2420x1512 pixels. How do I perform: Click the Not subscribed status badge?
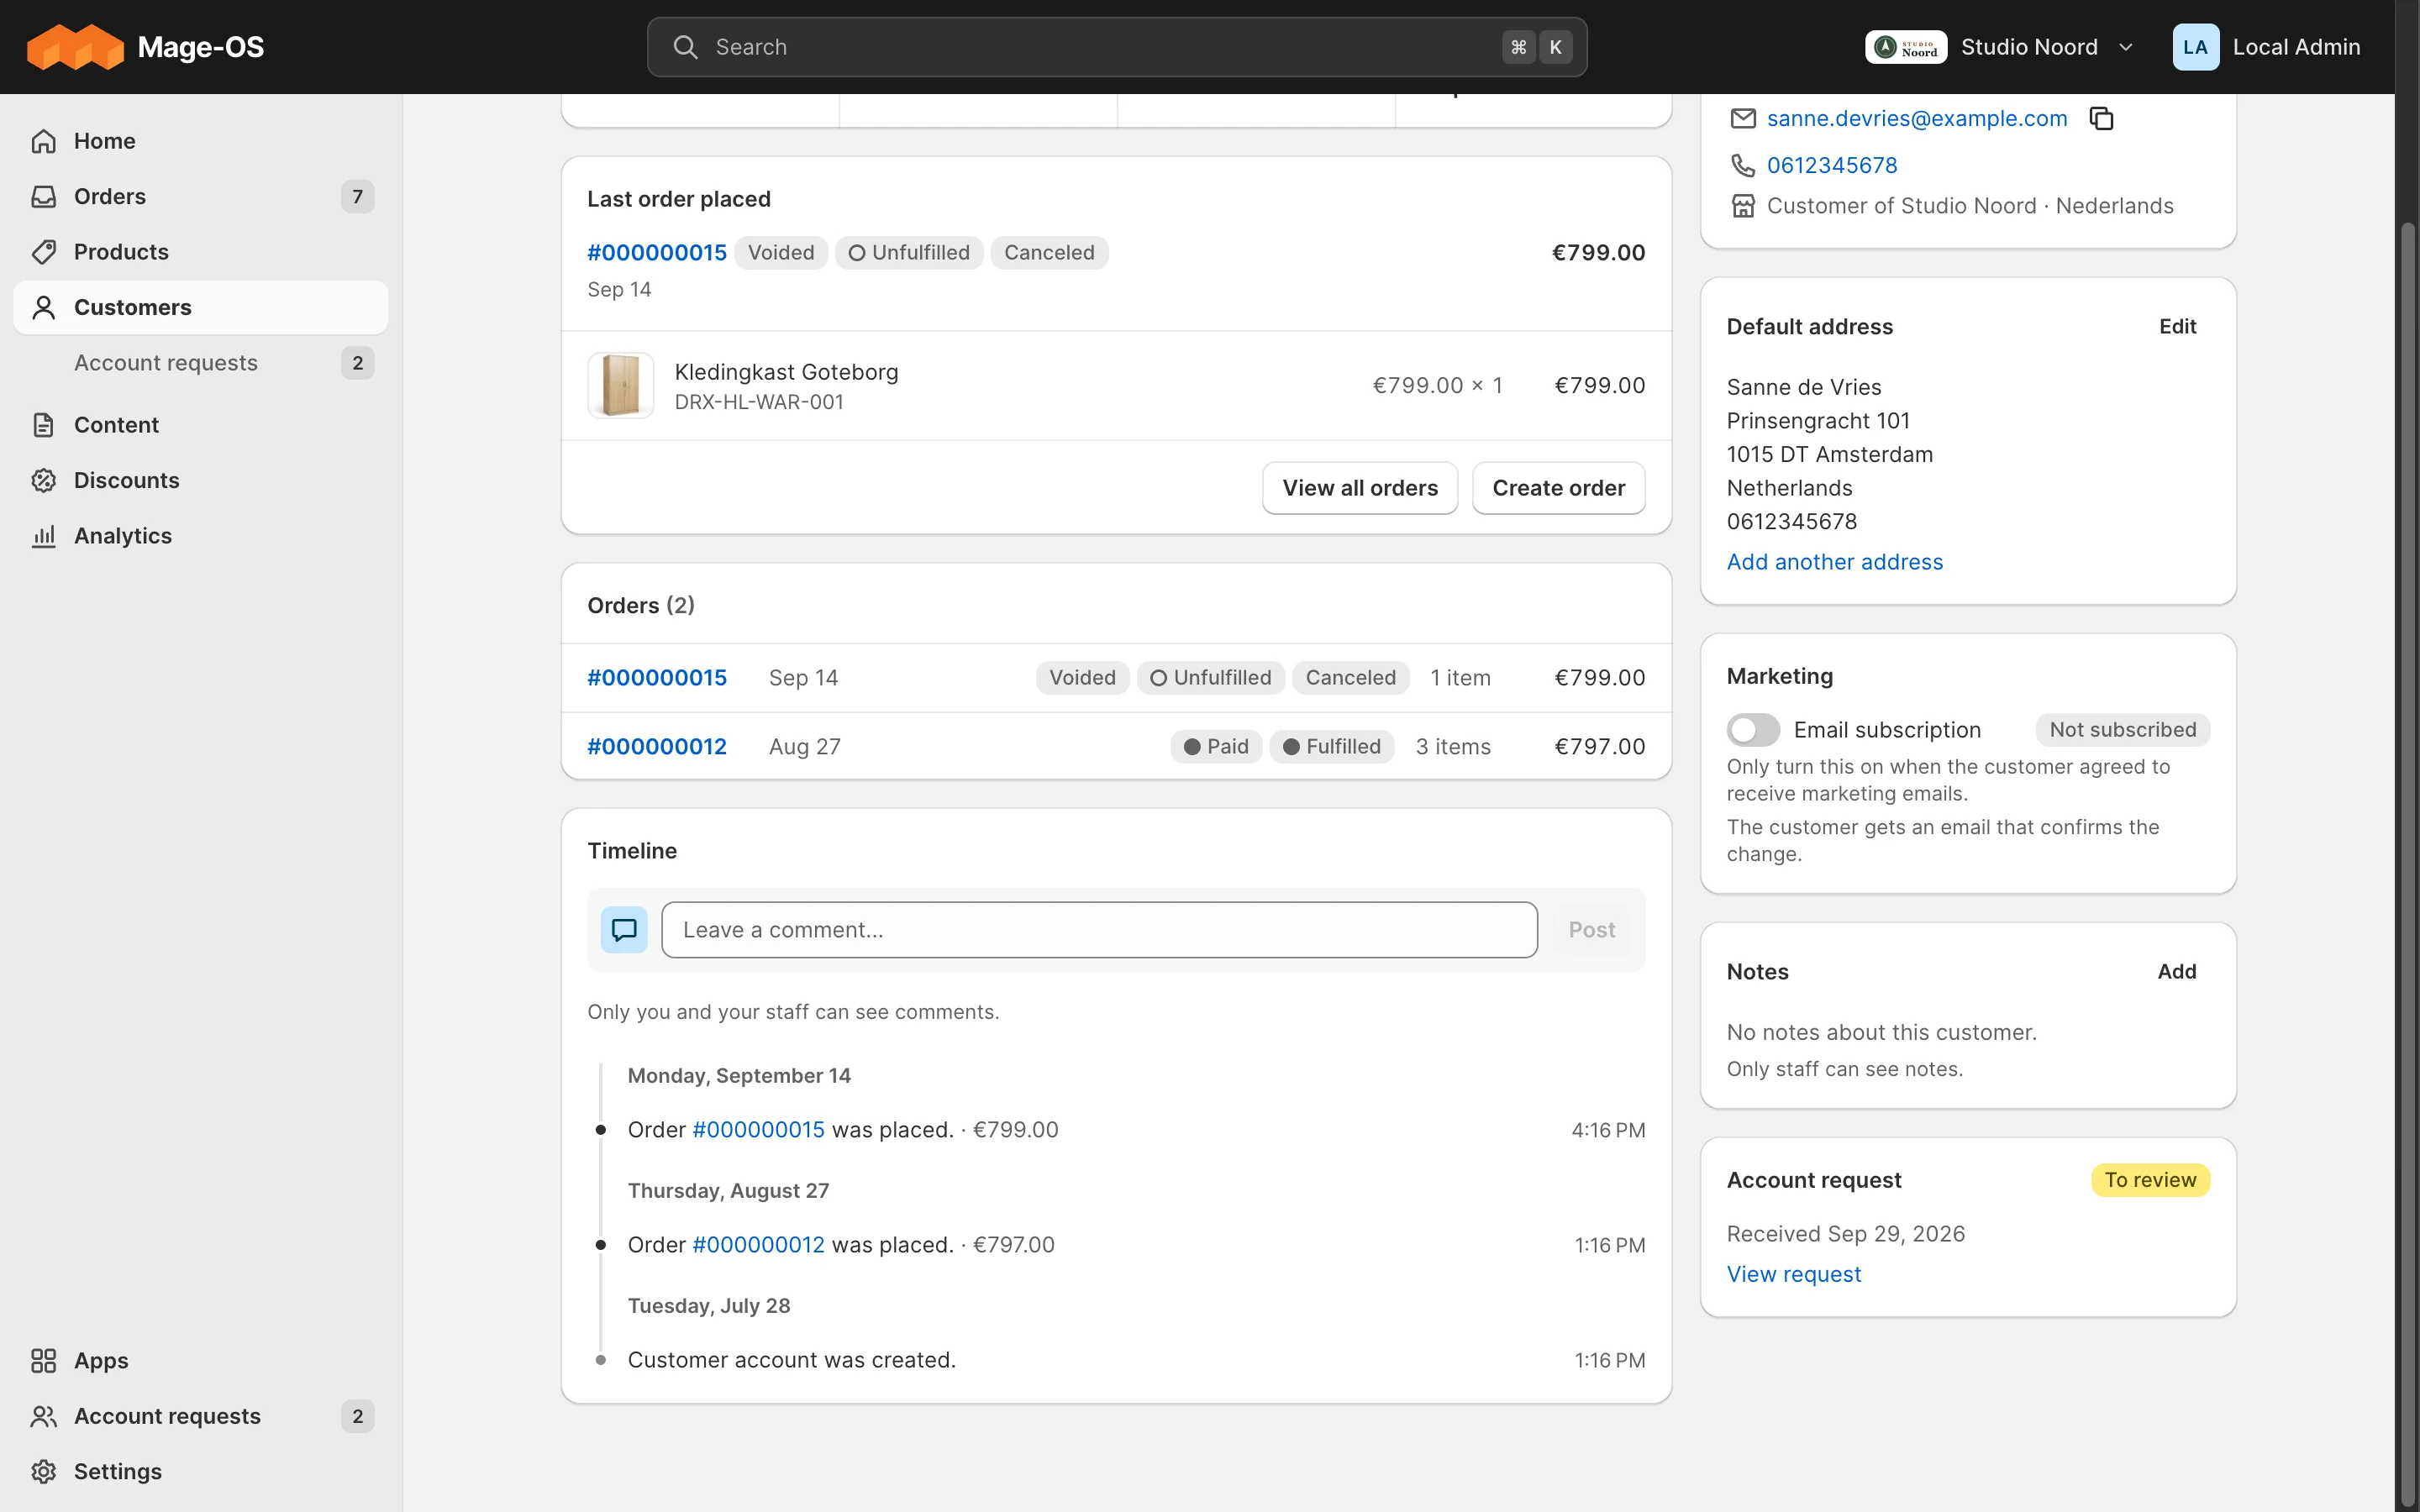click(2122, 730)
